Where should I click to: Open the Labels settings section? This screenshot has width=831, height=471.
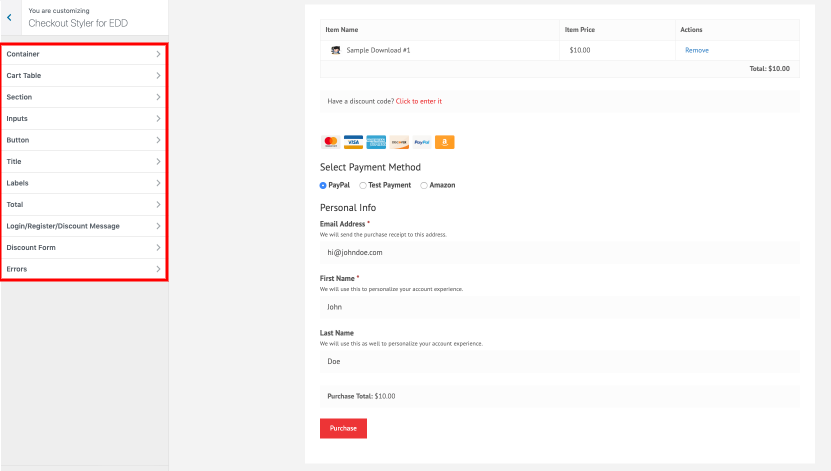(84, 183)
